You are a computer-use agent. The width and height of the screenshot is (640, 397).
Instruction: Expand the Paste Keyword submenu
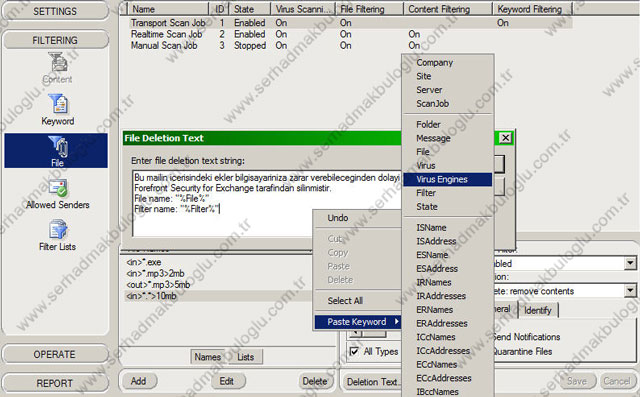[358, 322]
